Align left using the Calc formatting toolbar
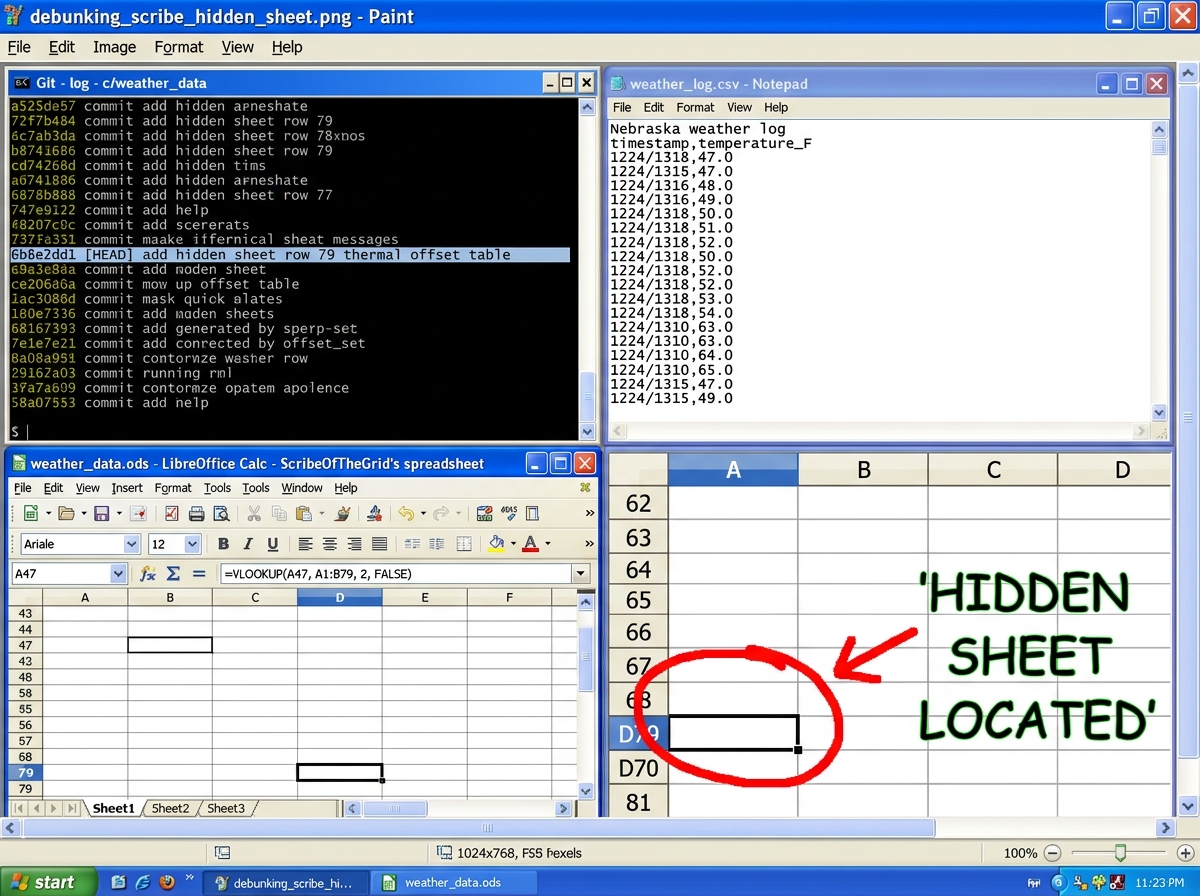 (305, 544)
